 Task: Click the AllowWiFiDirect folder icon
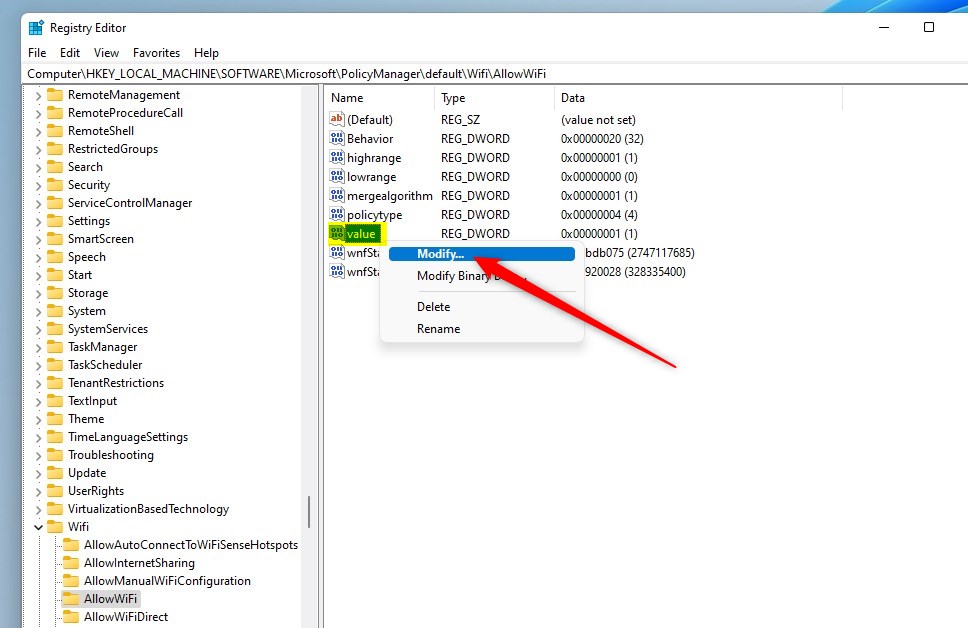click(72, 617)
